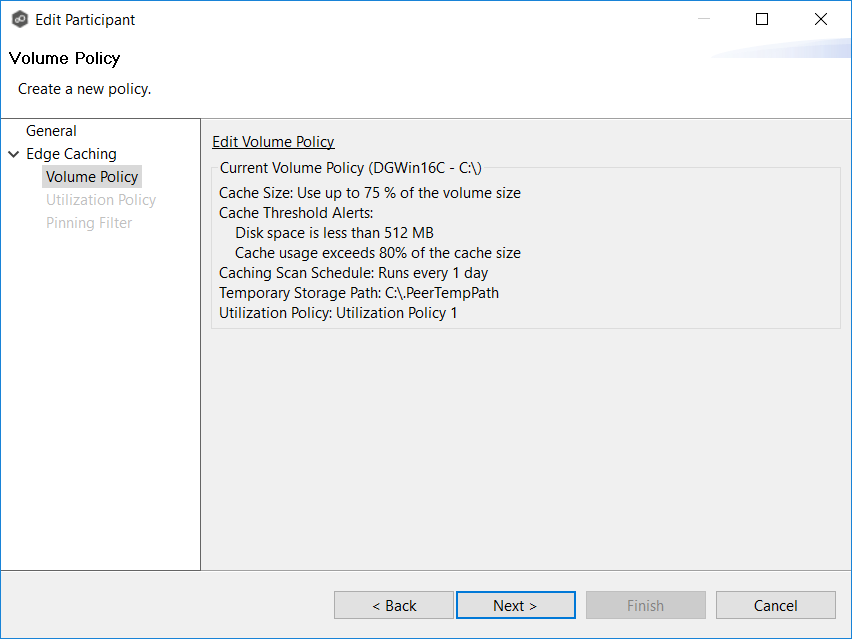Maximize the Edit Participant dialog
This screenshot has width=852, height=639.
click(762, 19)
